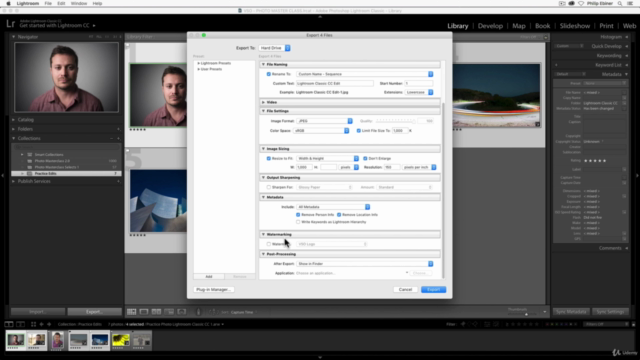This screenshot has width=640, height=360.
Task: Open Custom Name - Sequence dropdown
Action: [x=364, y=74]
